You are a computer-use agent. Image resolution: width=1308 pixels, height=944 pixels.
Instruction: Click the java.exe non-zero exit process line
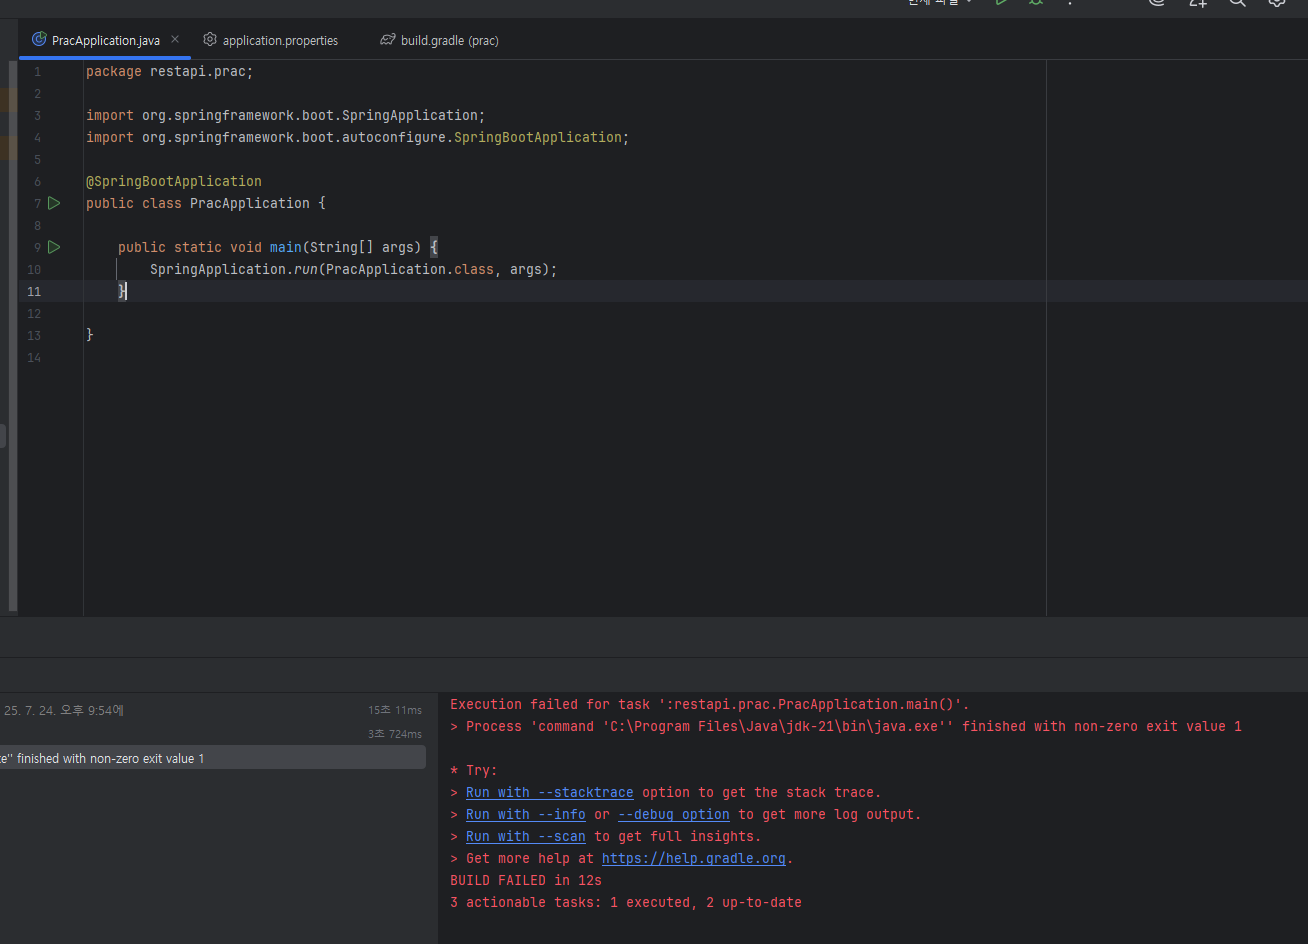coord(846,726)
